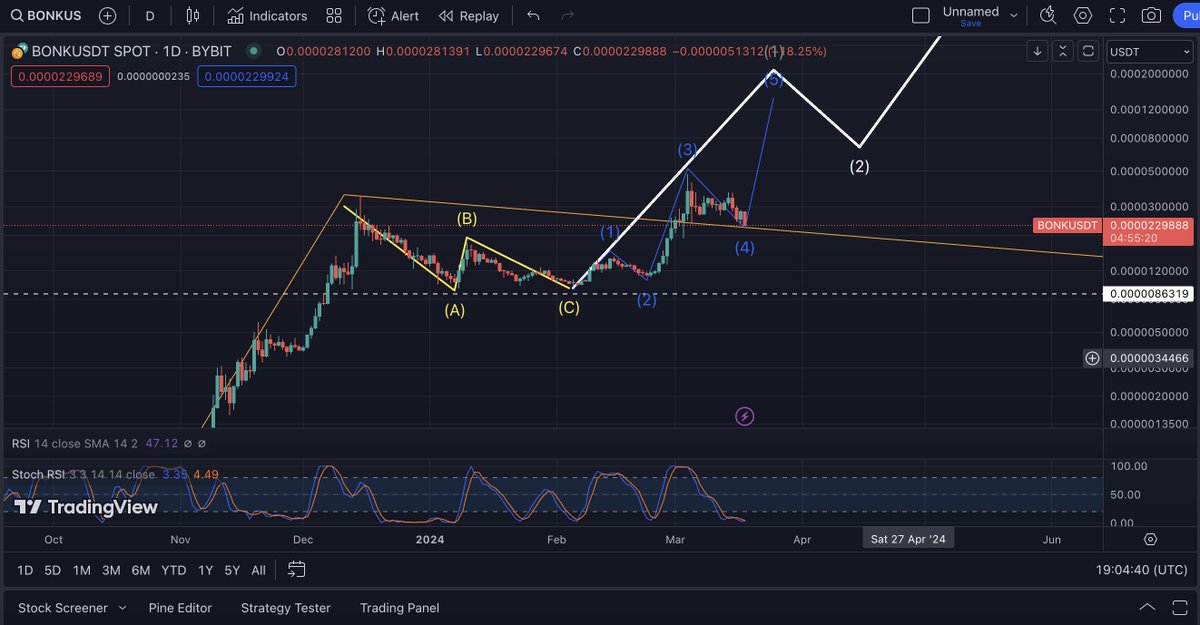The height and width of the screenshot is (625, 1200).
Task: Show All available data range
Action: pos(258,570)
